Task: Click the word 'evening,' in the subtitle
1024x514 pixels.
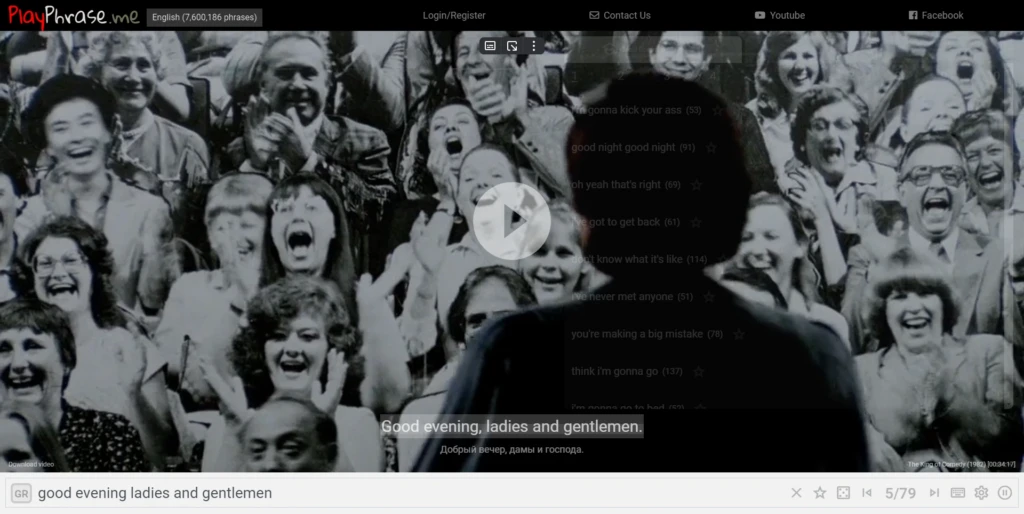Action: coord(455,427)
